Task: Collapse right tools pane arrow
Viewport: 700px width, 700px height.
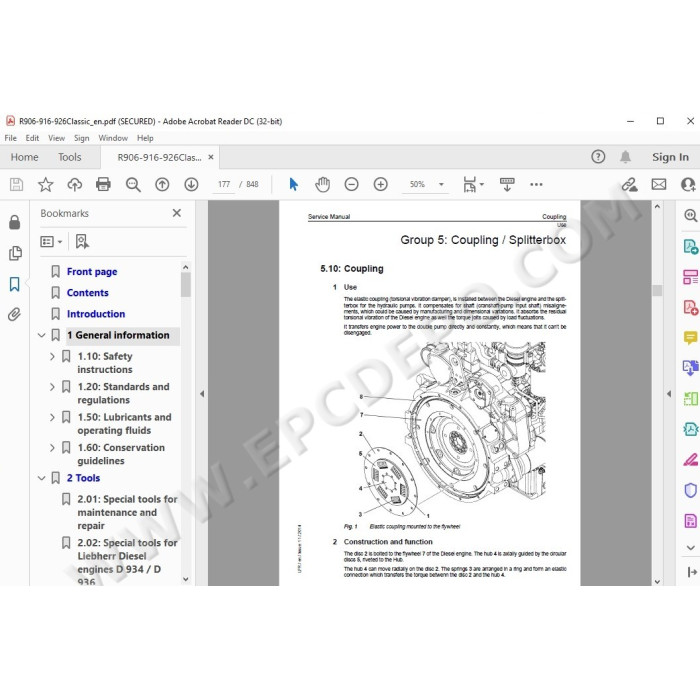Action: pyautogui.click(x=669, y=393)
